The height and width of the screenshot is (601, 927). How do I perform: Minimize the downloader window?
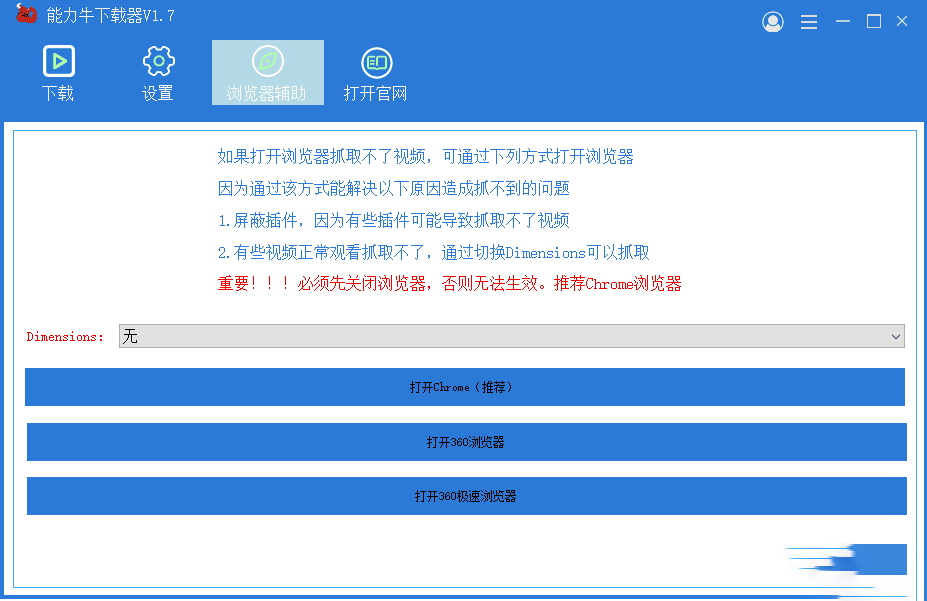click(x=842, y=22)
